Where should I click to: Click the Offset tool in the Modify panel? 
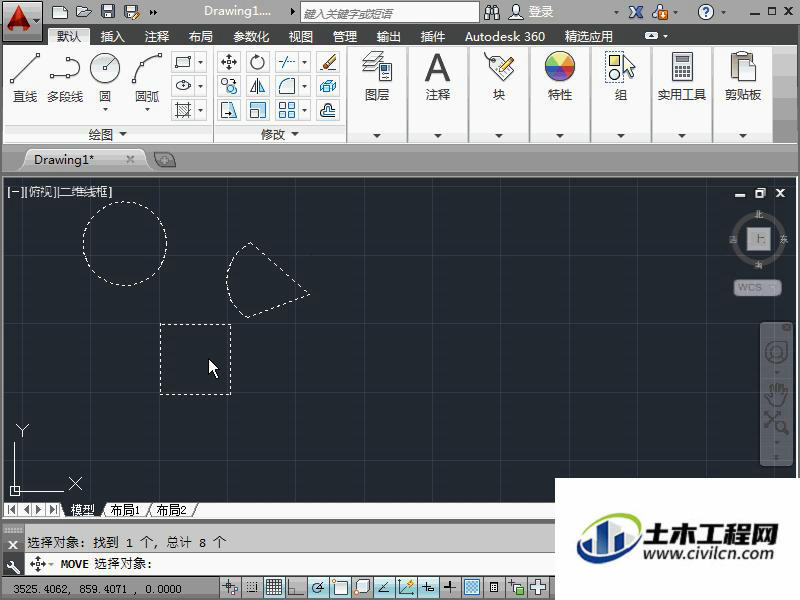328,110
